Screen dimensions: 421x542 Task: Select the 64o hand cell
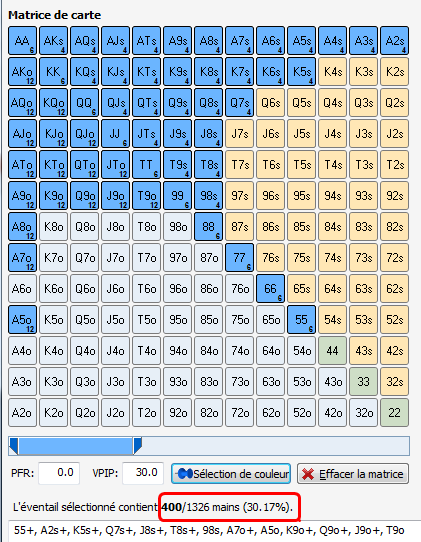271,351
